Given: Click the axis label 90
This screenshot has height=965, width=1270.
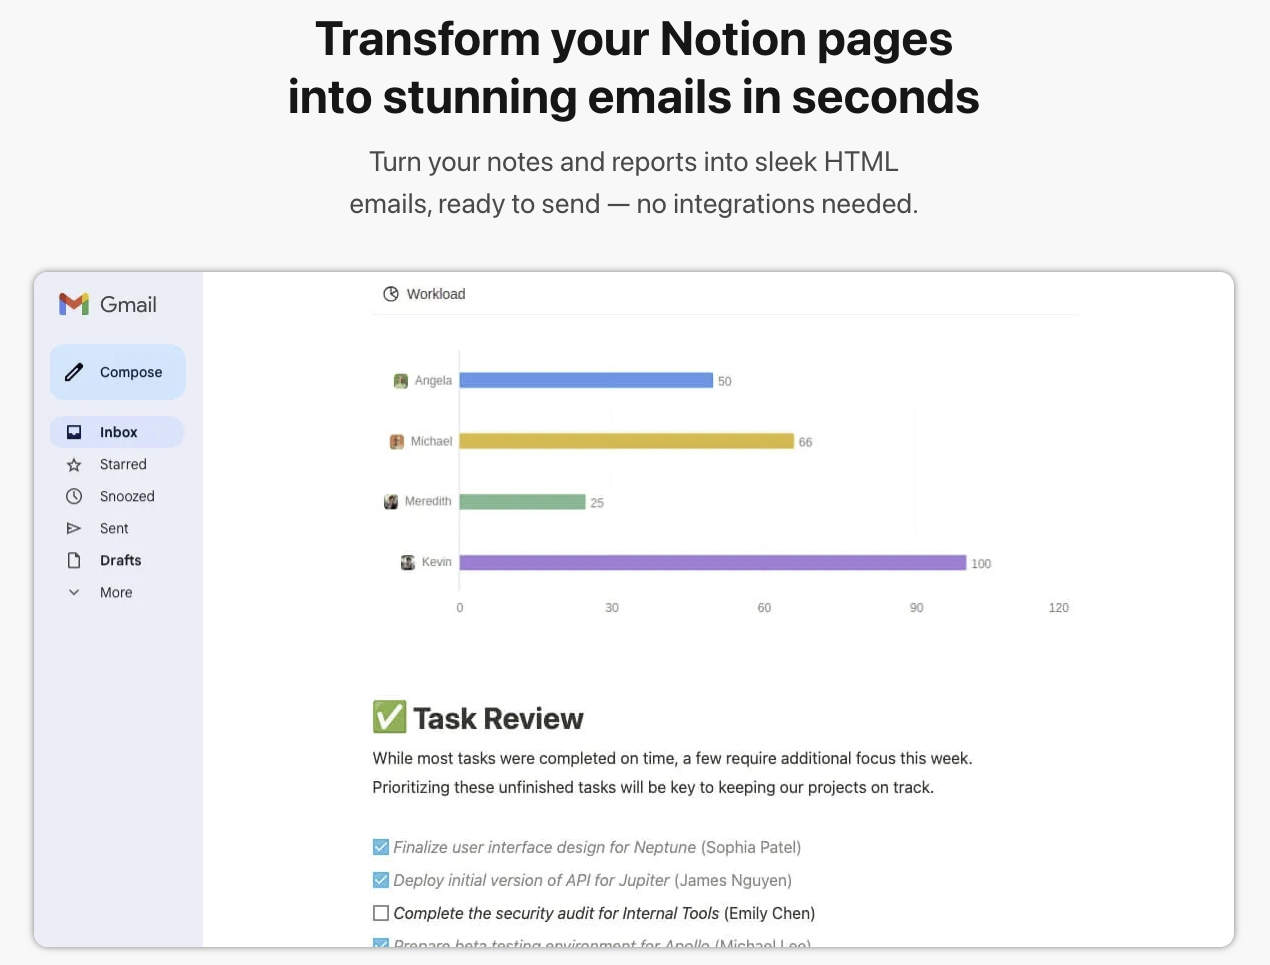Looking at the screenshot, I should (x=916, y=608).
